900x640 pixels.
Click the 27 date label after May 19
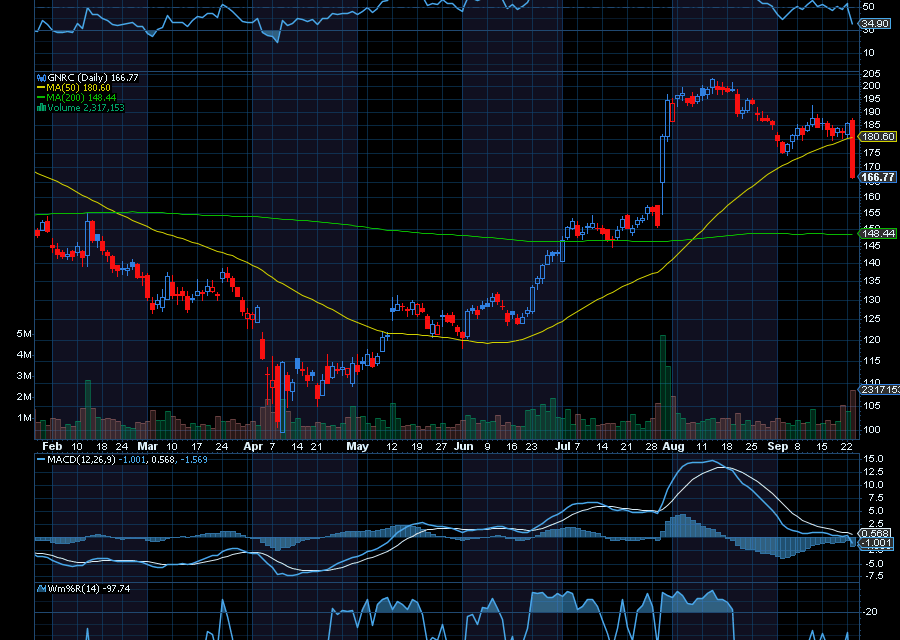pos(441,447)
